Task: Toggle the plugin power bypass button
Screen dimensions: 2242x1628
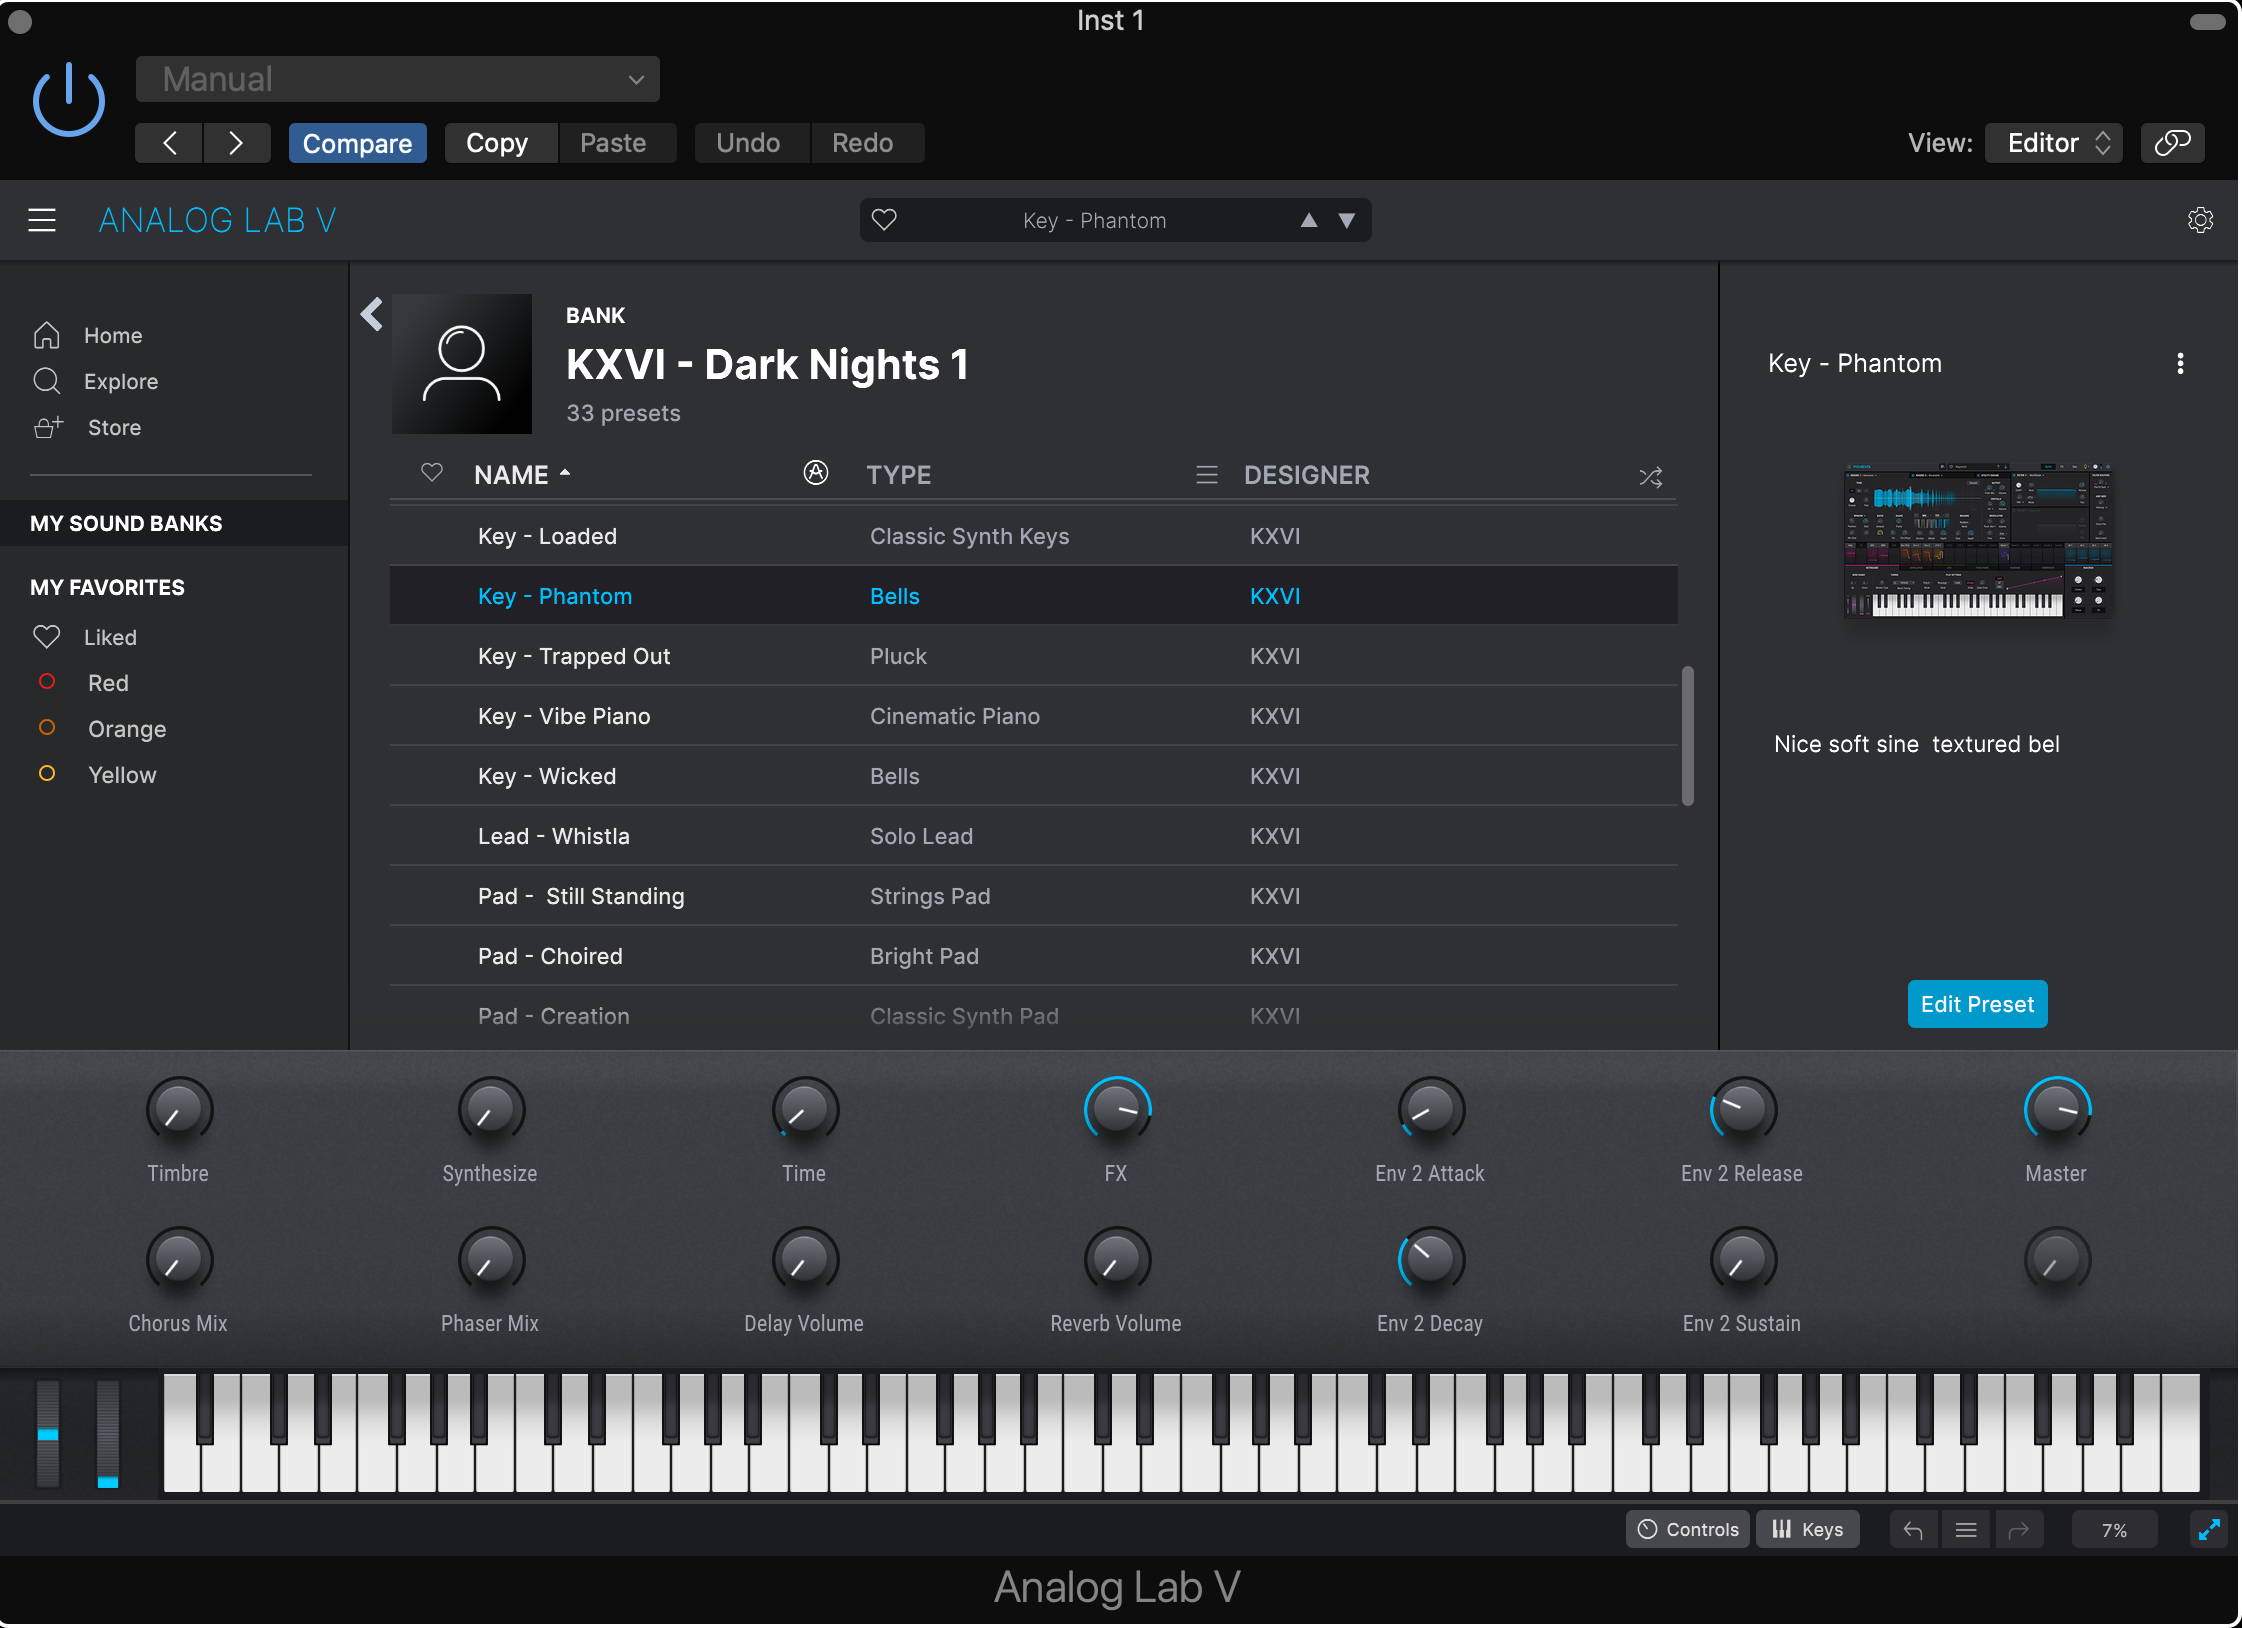Action: pos(68,99)
